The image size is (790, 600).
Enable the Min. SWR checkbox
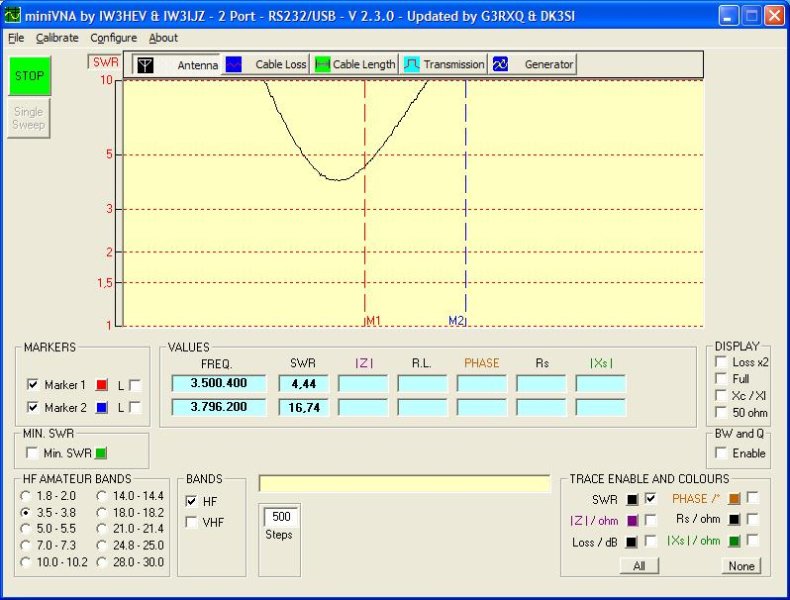tap(32, 453)
